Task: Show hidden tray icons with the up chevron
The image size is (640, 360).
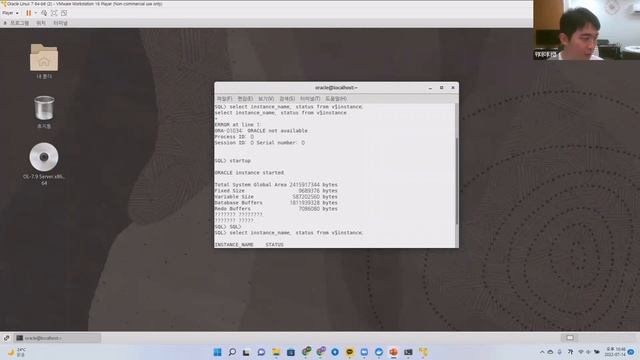Action: click(x=542, y=352)
